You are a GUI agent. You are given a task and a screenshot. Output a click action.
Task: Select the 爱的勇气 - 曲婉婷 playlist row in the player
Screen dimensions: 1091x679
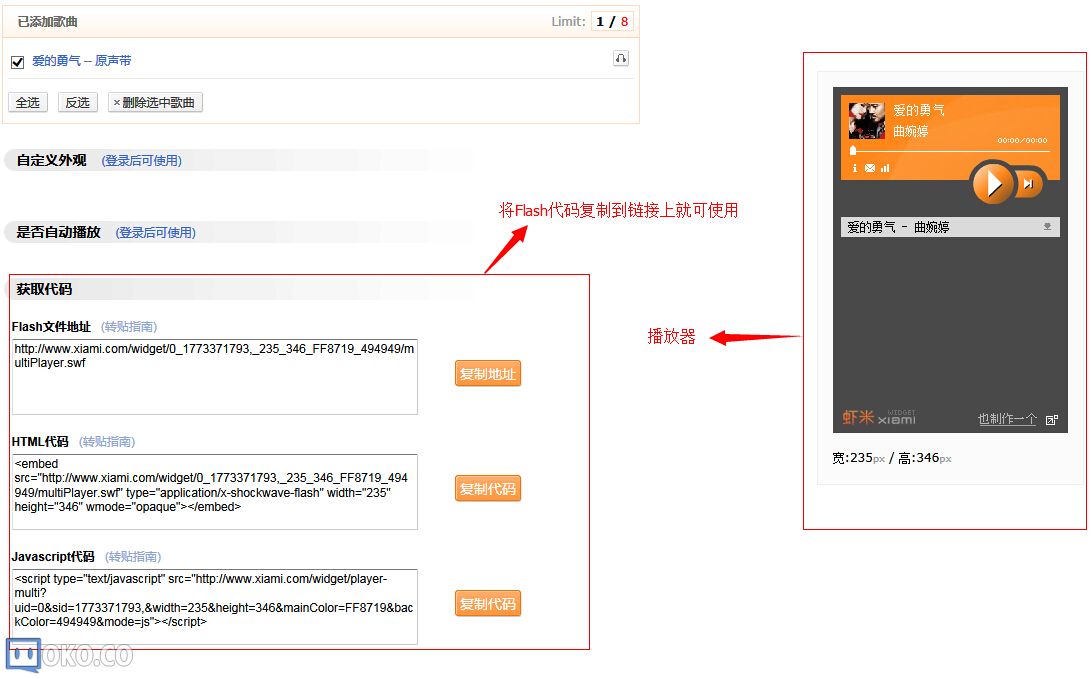click(x=950, y=227)
